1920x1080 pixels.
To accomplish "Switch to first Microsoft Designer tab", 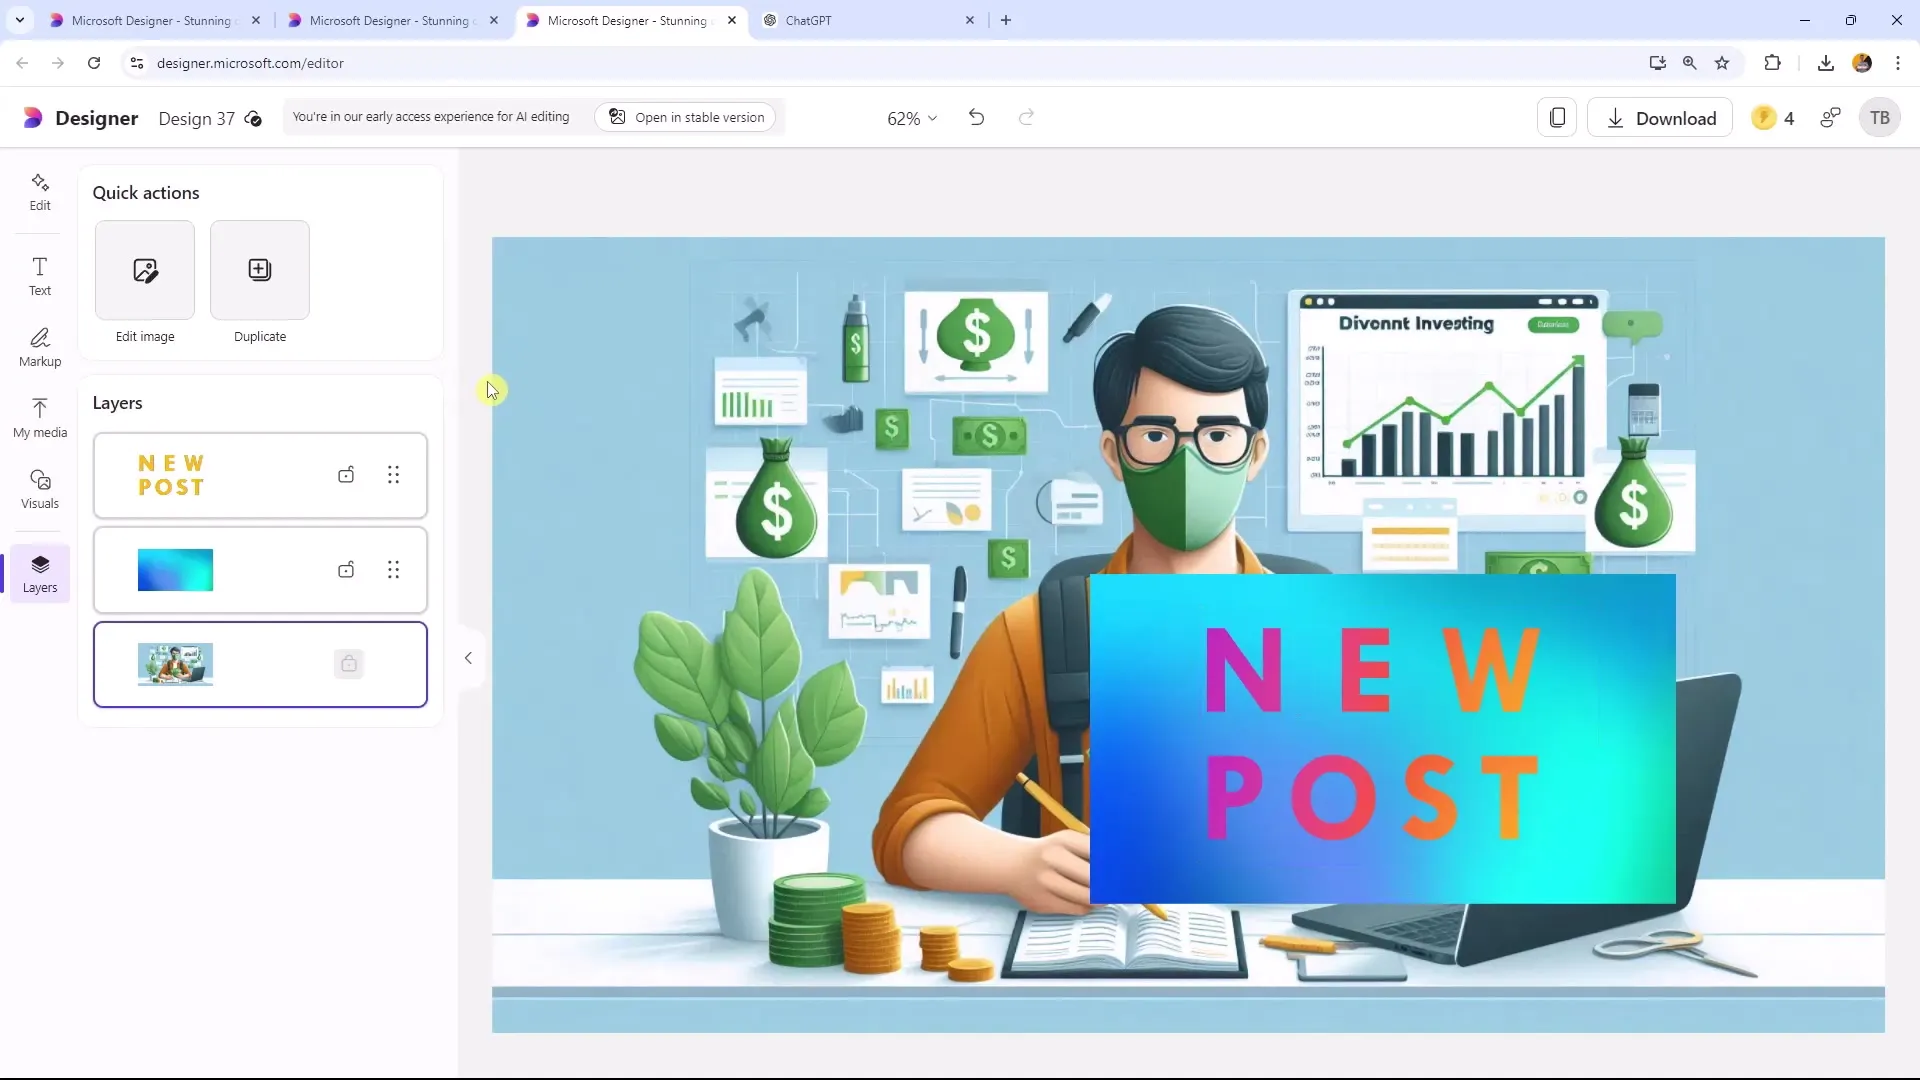I will [x=152, y=20].
